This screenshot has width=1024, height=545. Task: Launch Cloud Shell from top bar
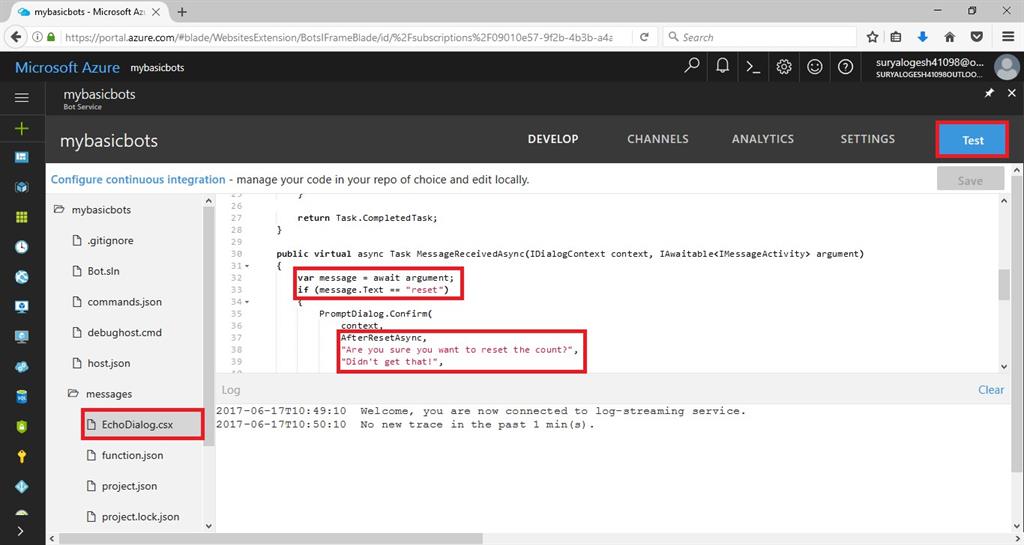click(x=753, y=67)
